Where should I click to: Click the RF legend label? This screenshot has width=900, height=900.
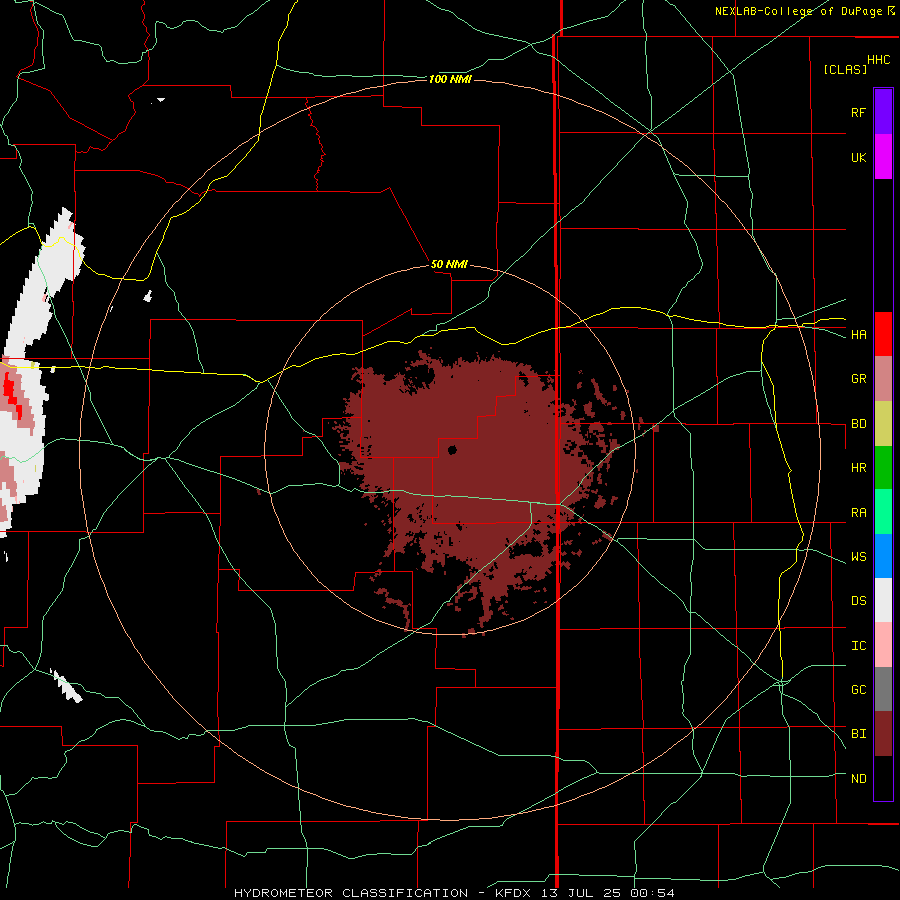coord(858,112)
